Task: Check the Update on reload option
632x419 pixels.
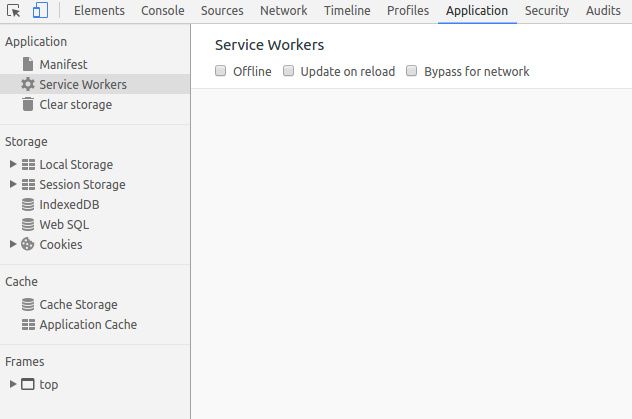Action: point(289,72)
